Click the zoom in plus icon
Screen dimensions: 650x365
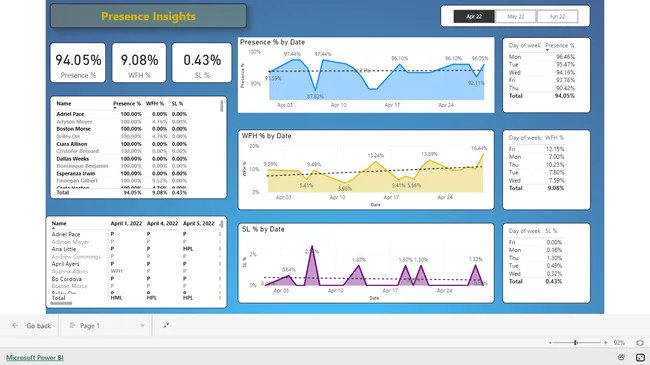(x=606, y=343)
